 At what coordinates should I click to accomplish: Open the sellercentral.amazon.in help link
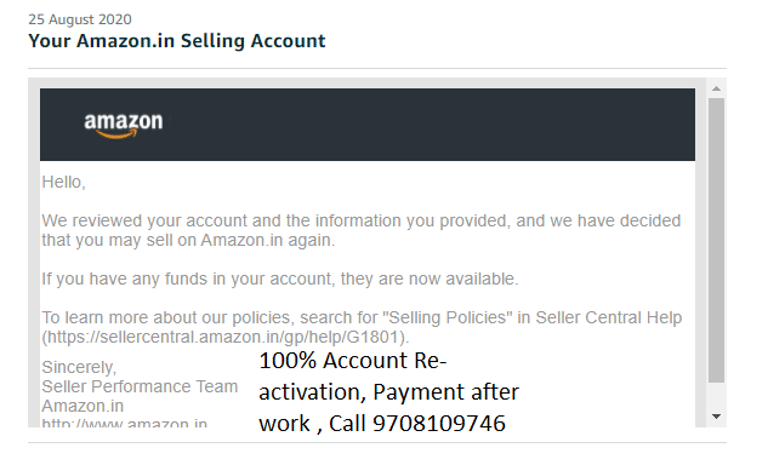[225, 337]
